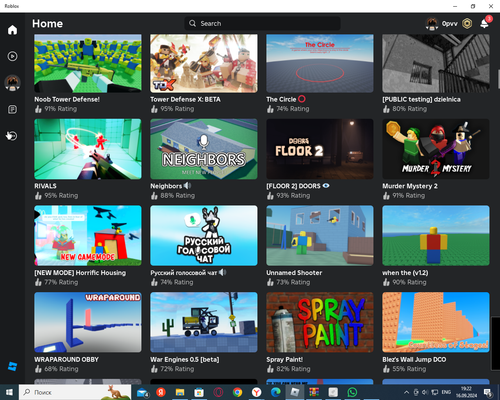This screenshot has width=500, height=400.
Task: Click the Noob Tower Defense! title
Action: click(67, 99)
